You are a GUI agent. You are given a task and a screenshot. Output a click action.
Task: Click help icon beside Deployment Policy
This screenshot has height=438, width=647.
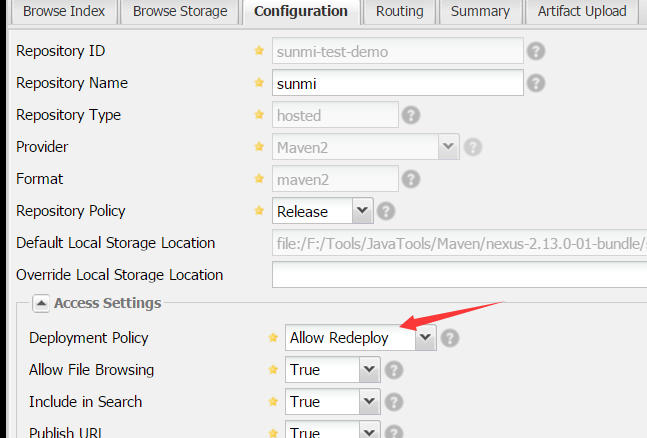point(450,338)
